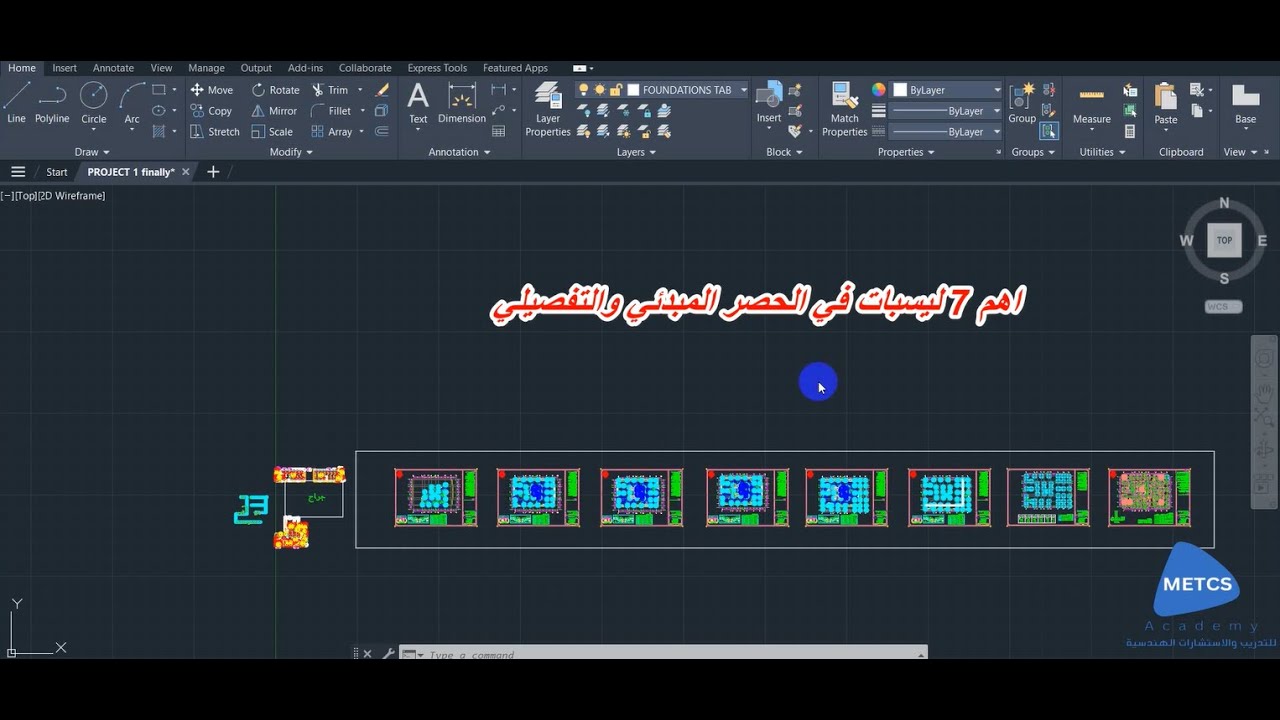The image size is (1280, 720).
Task: Switch to the Insert ribbon tab
Action: pos(64,68)
